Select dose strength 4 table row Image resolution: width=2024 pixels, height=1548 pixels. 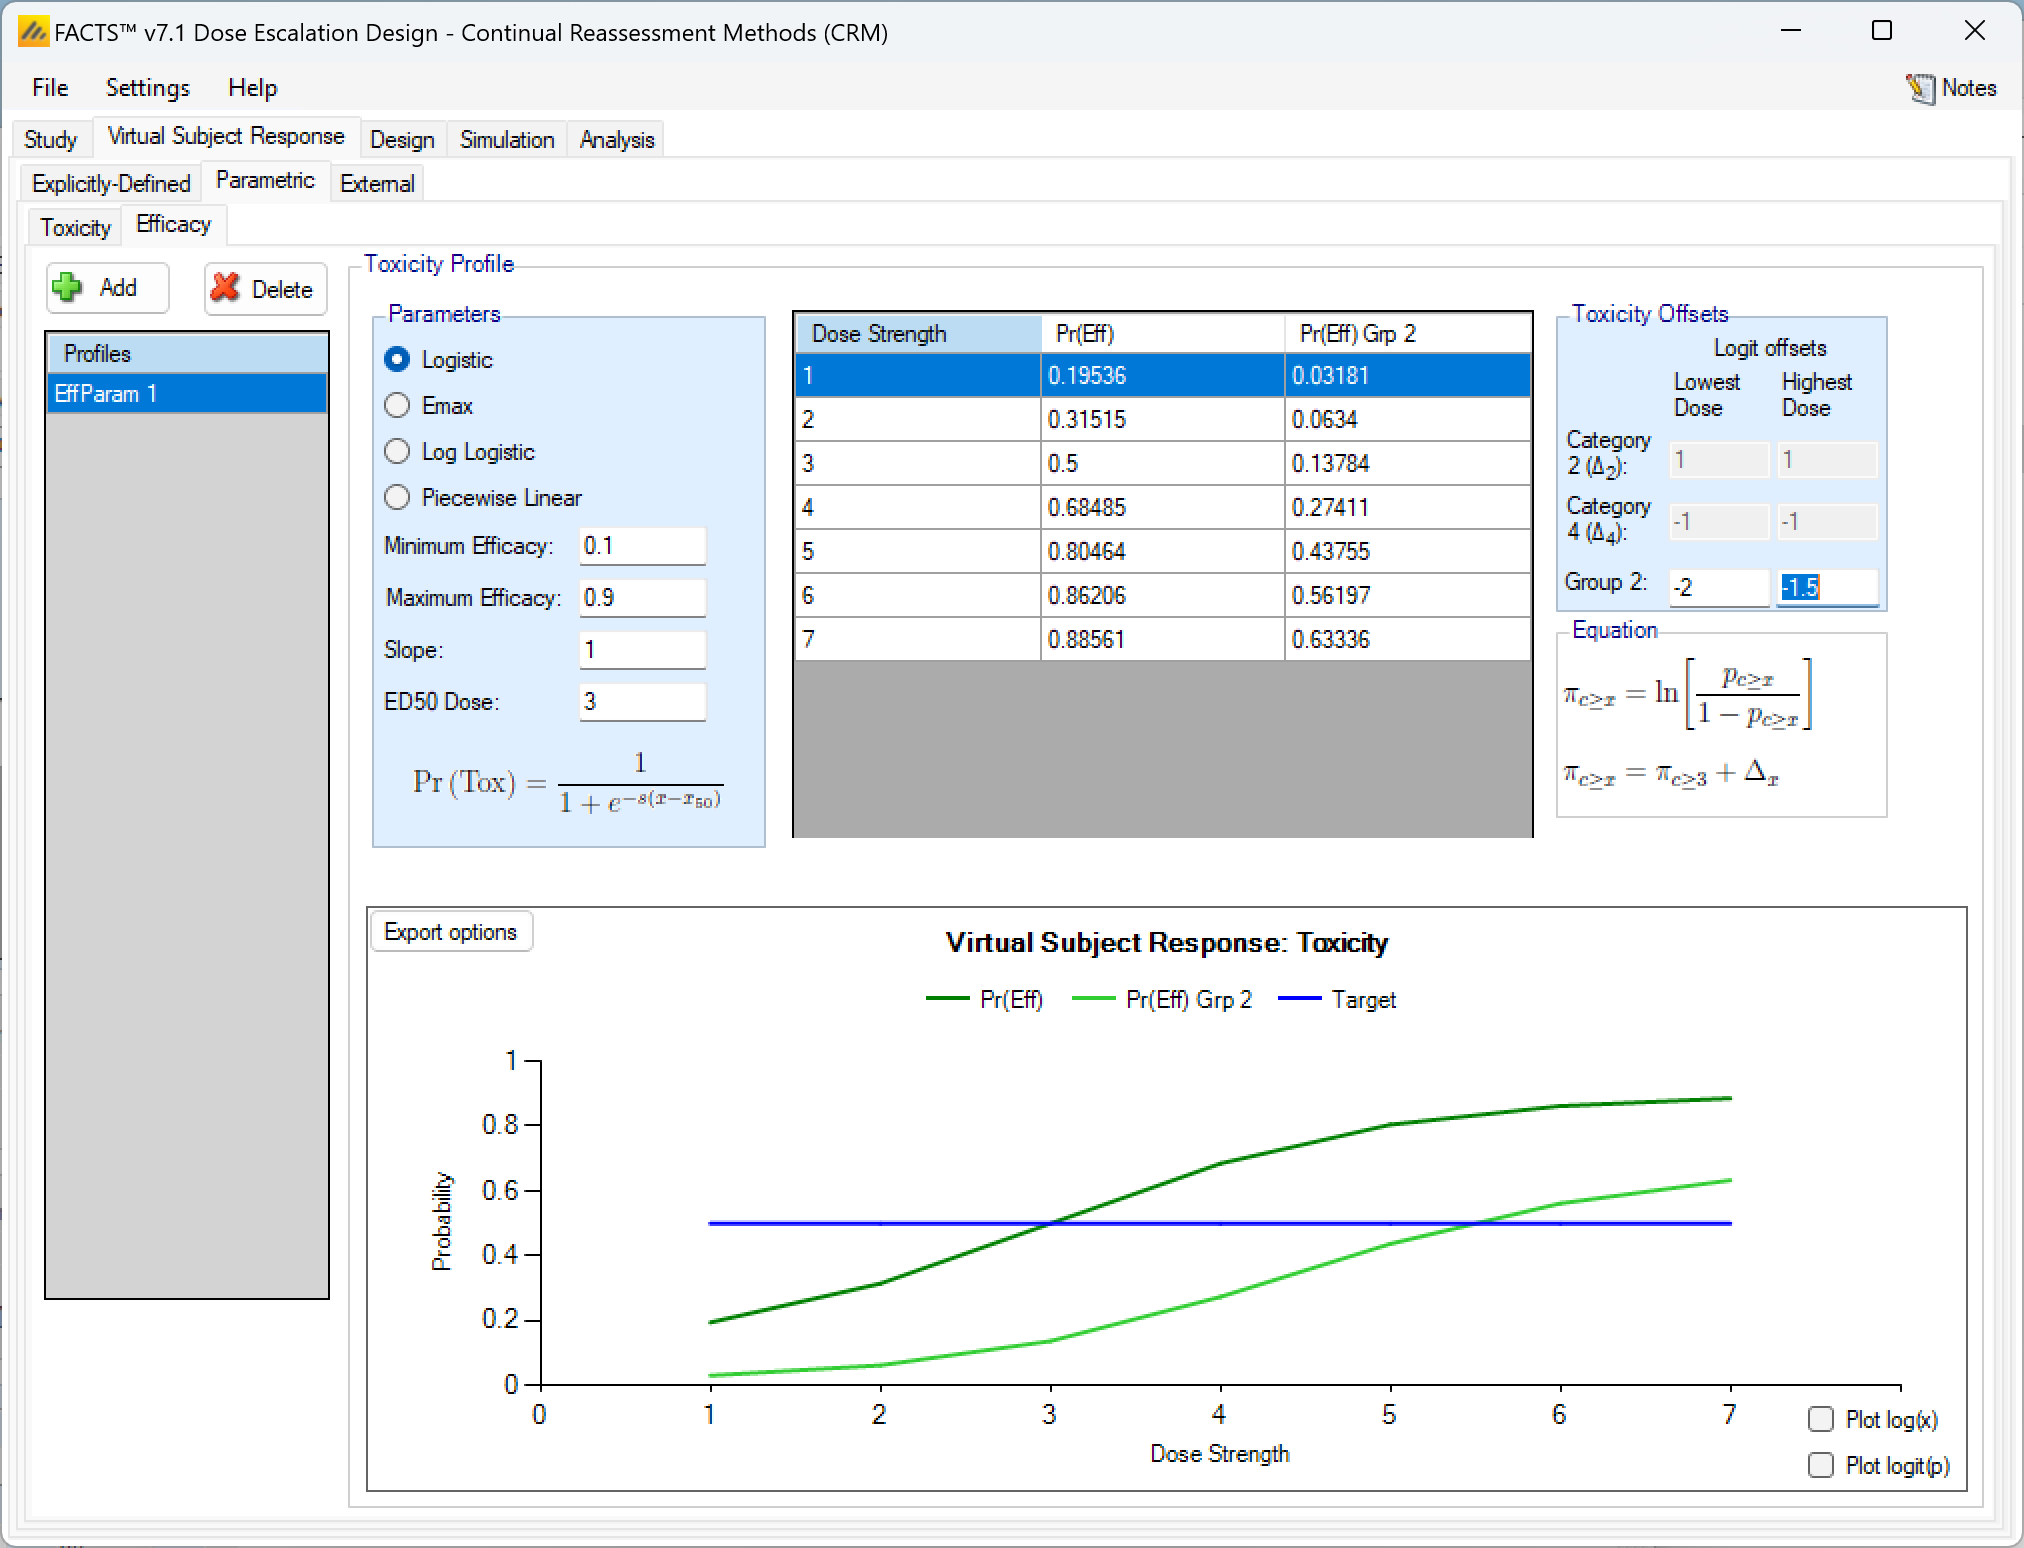[x=916, y=508]
